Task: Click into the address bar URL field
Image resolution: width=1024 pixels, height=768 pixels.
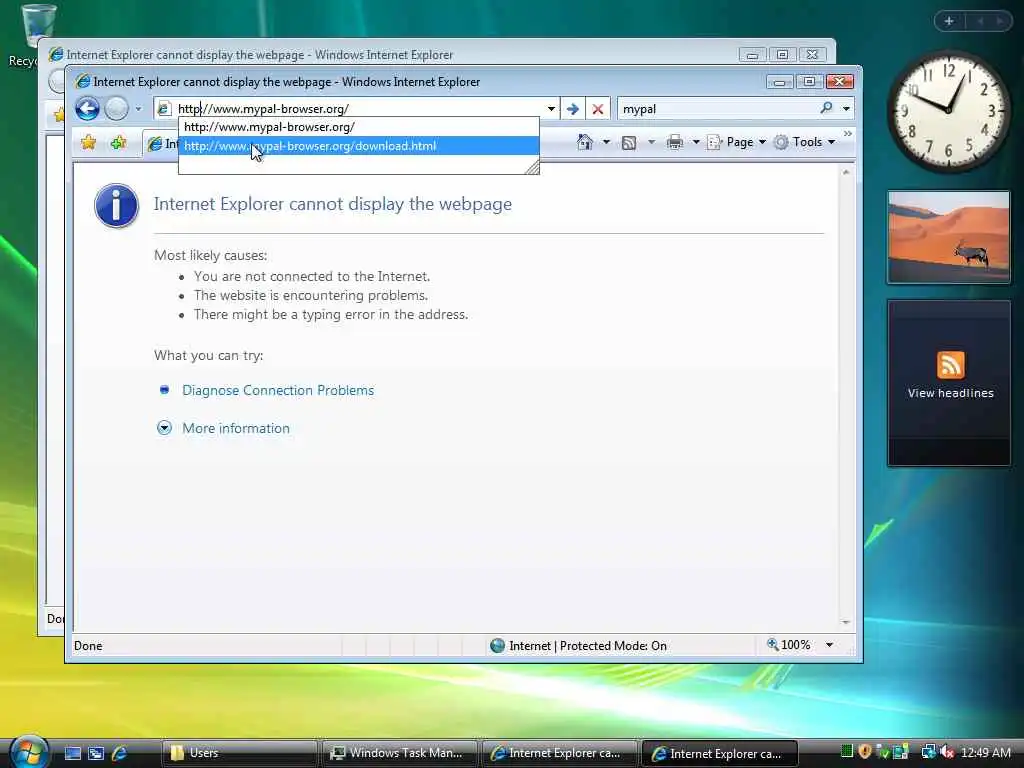Action: coord(359,108)
